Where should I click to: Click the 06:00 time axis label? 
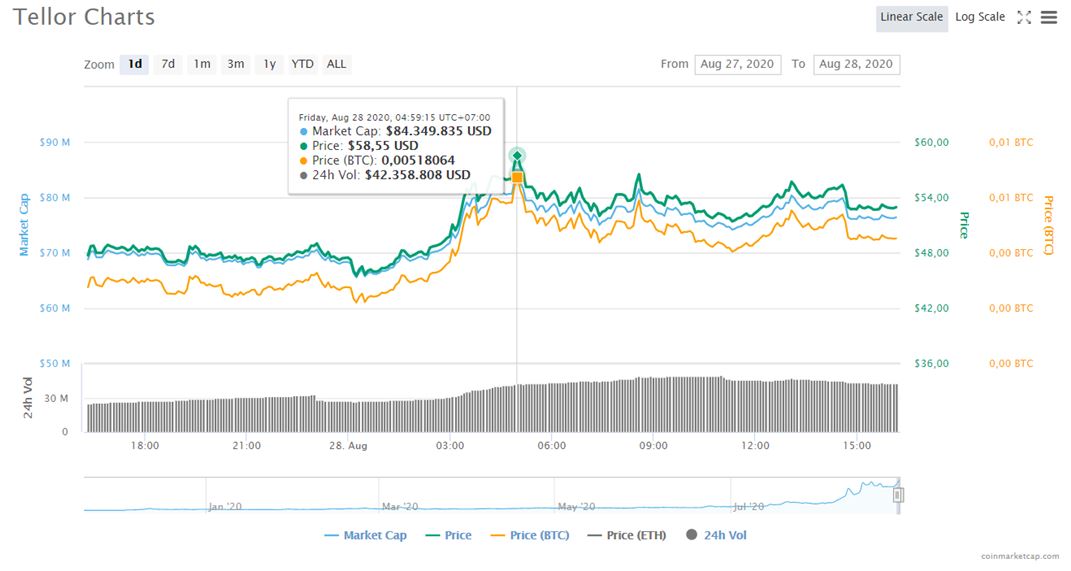tap(551, 445)
